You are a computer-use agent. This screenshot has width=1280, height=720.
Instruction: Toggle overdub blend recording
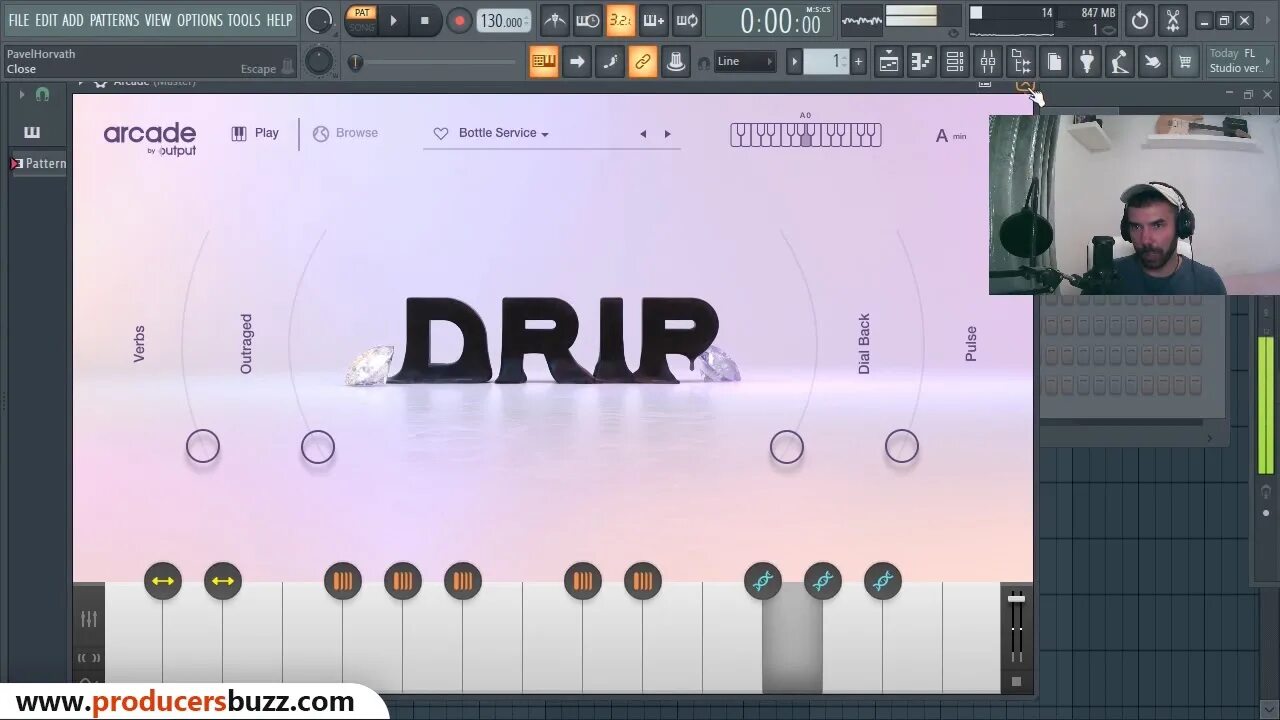[x=654, y=20]
